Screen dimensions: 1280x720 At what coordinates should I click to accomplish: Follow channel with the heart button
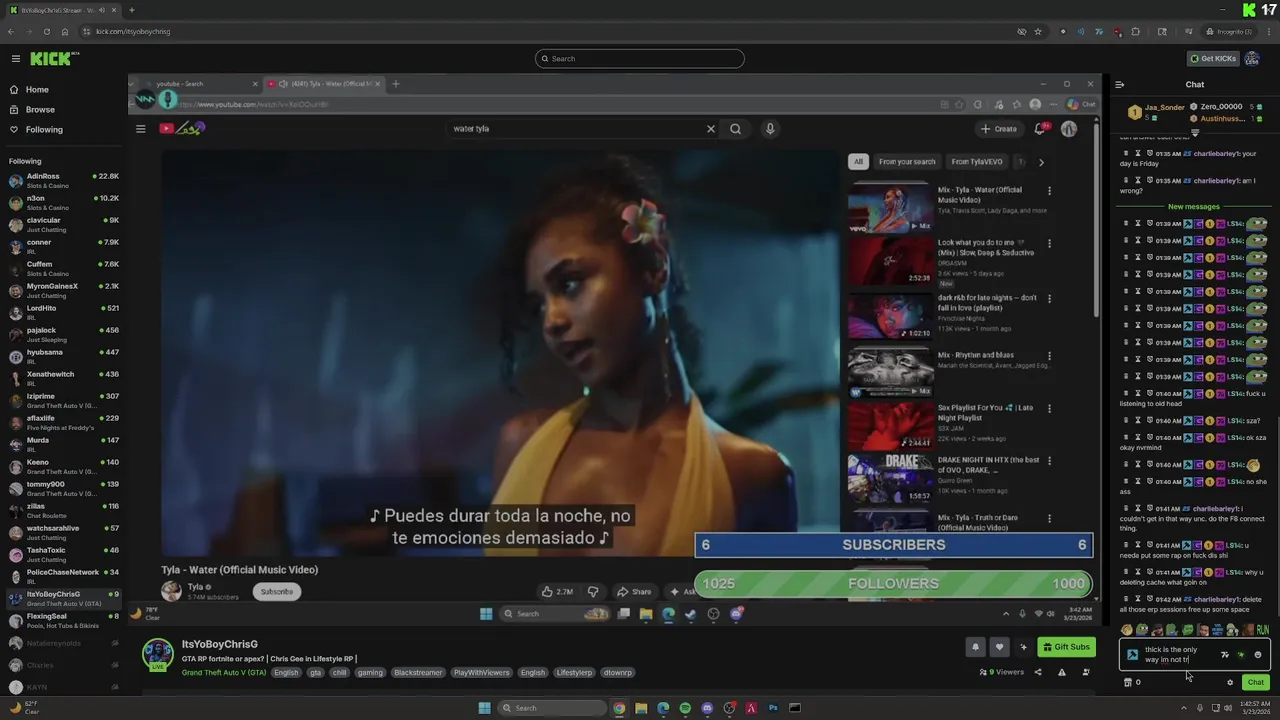tap(998, 647)
